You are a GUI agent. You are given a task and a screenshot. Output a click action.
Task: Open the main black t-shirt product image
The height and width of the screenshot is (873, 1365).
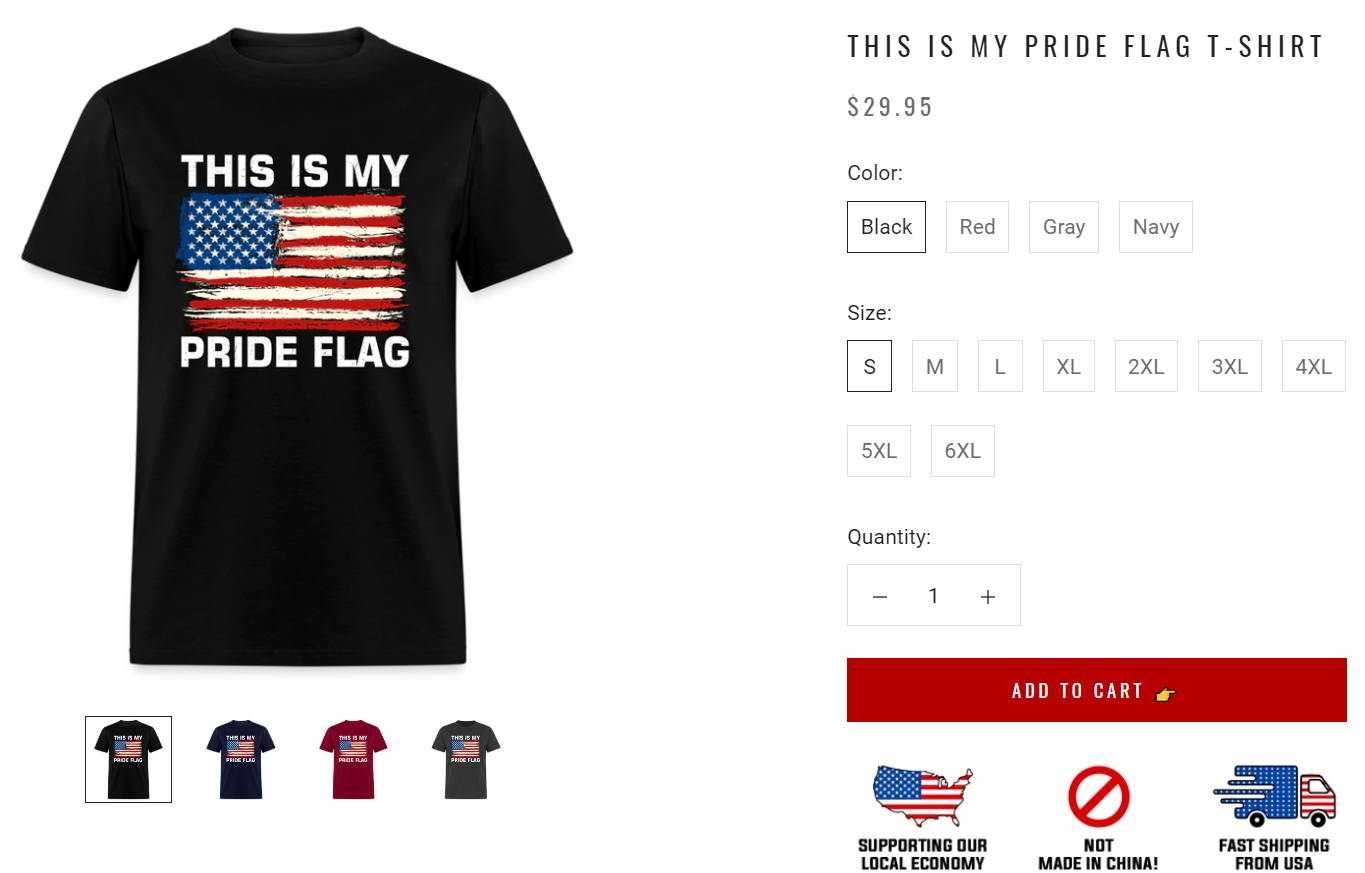[297, 347]
